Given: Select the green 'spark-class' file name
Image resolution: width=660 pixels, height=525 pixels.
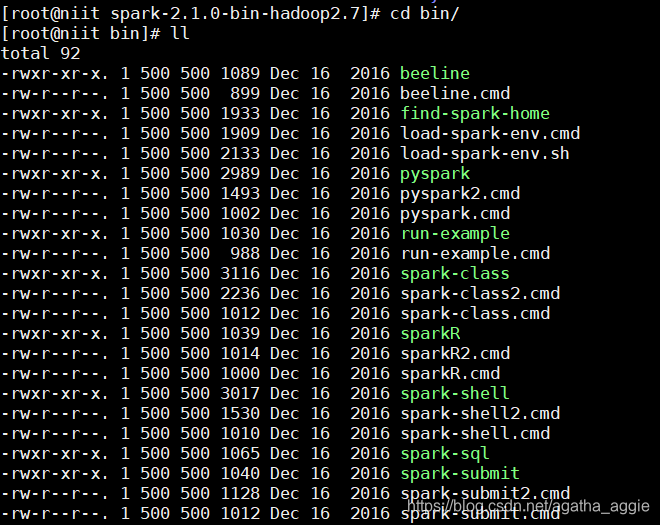Looking at the screenshot, I should 455,273.
